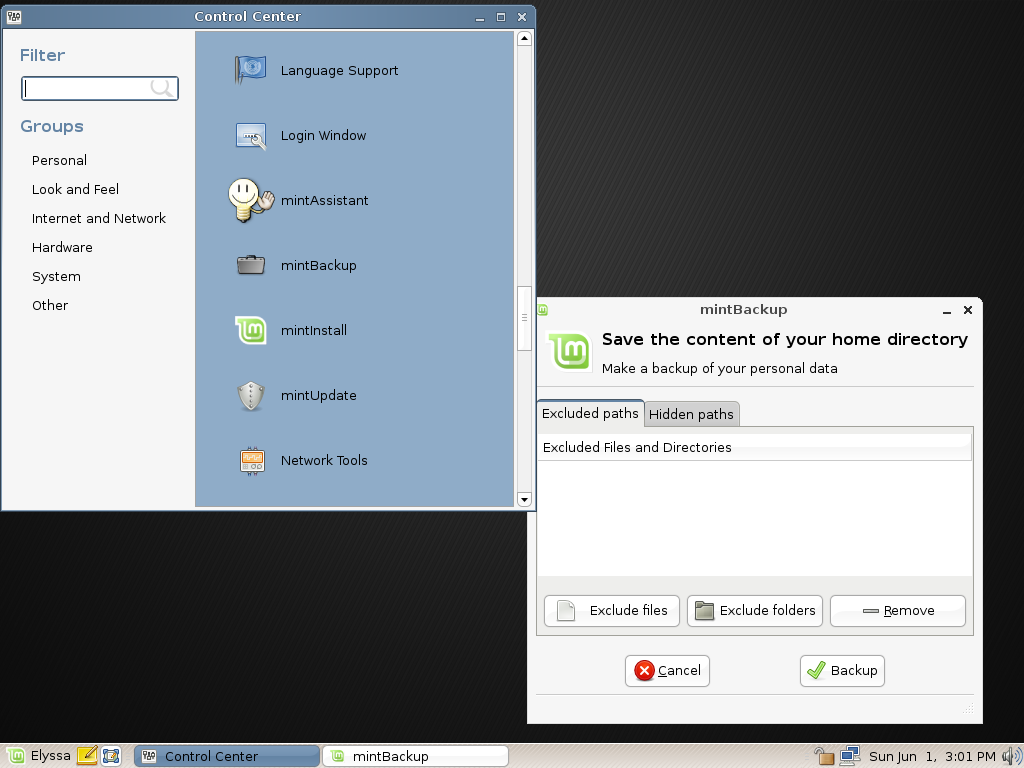This screenshot has width=1024, height=768.
Task: Launch mintAssistant smiley lightbulb icon
Action: click(251, 200)
